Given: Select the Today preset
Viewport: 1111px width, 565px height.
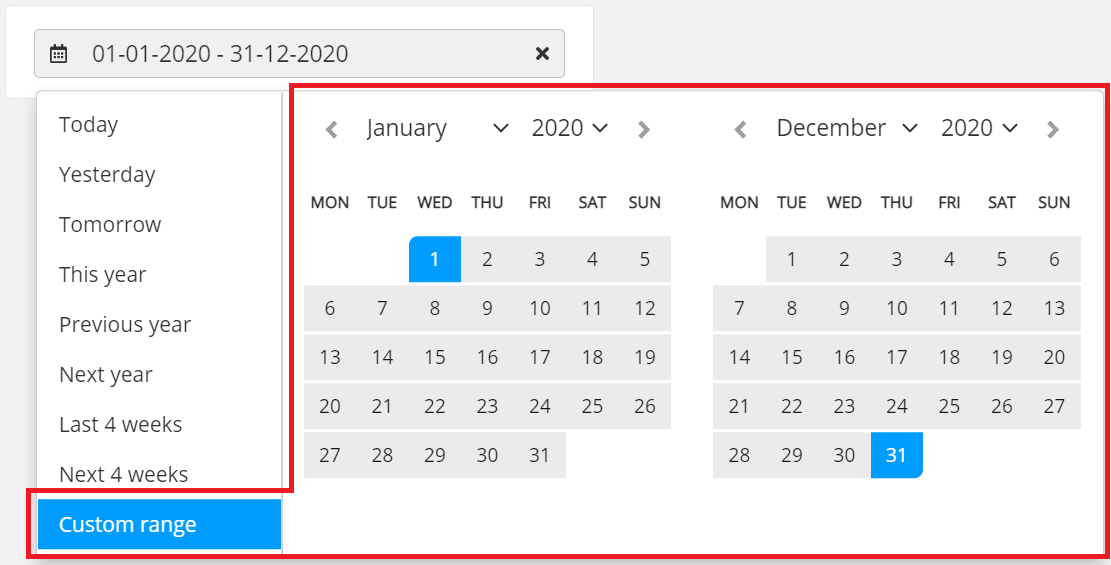Looking at the screenshot, I should click(89, 125).
